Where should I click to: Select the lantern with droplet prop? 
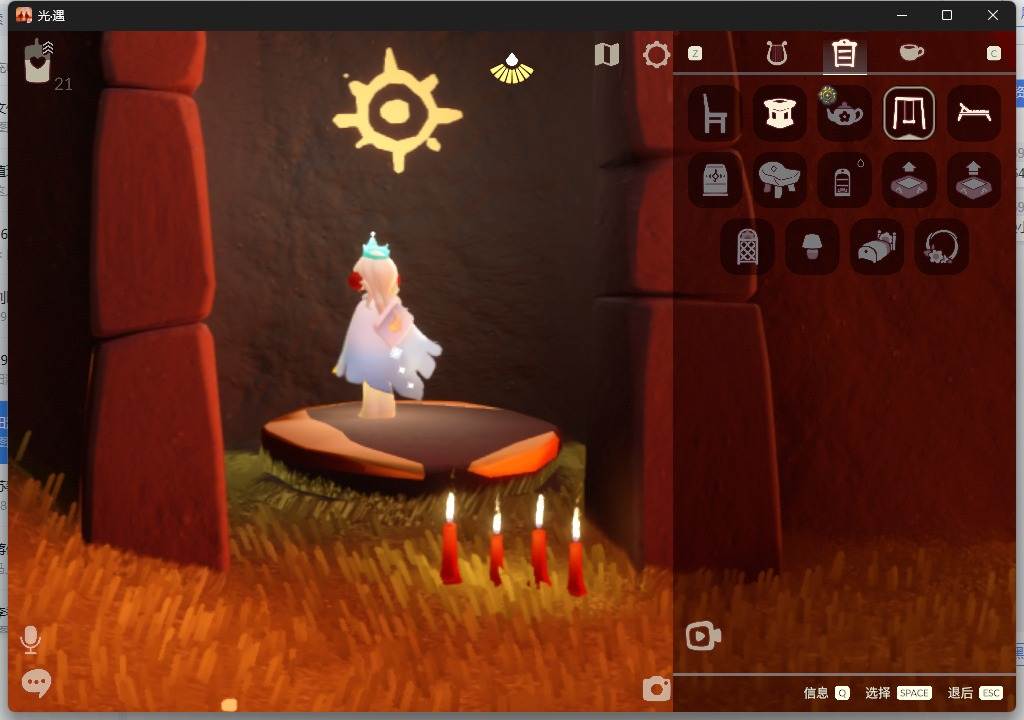(x=844, y=180)
